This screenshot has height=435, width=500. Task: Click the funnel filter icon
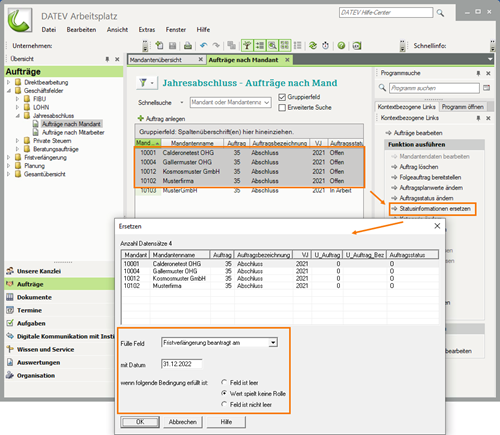[x=143, y=82]
